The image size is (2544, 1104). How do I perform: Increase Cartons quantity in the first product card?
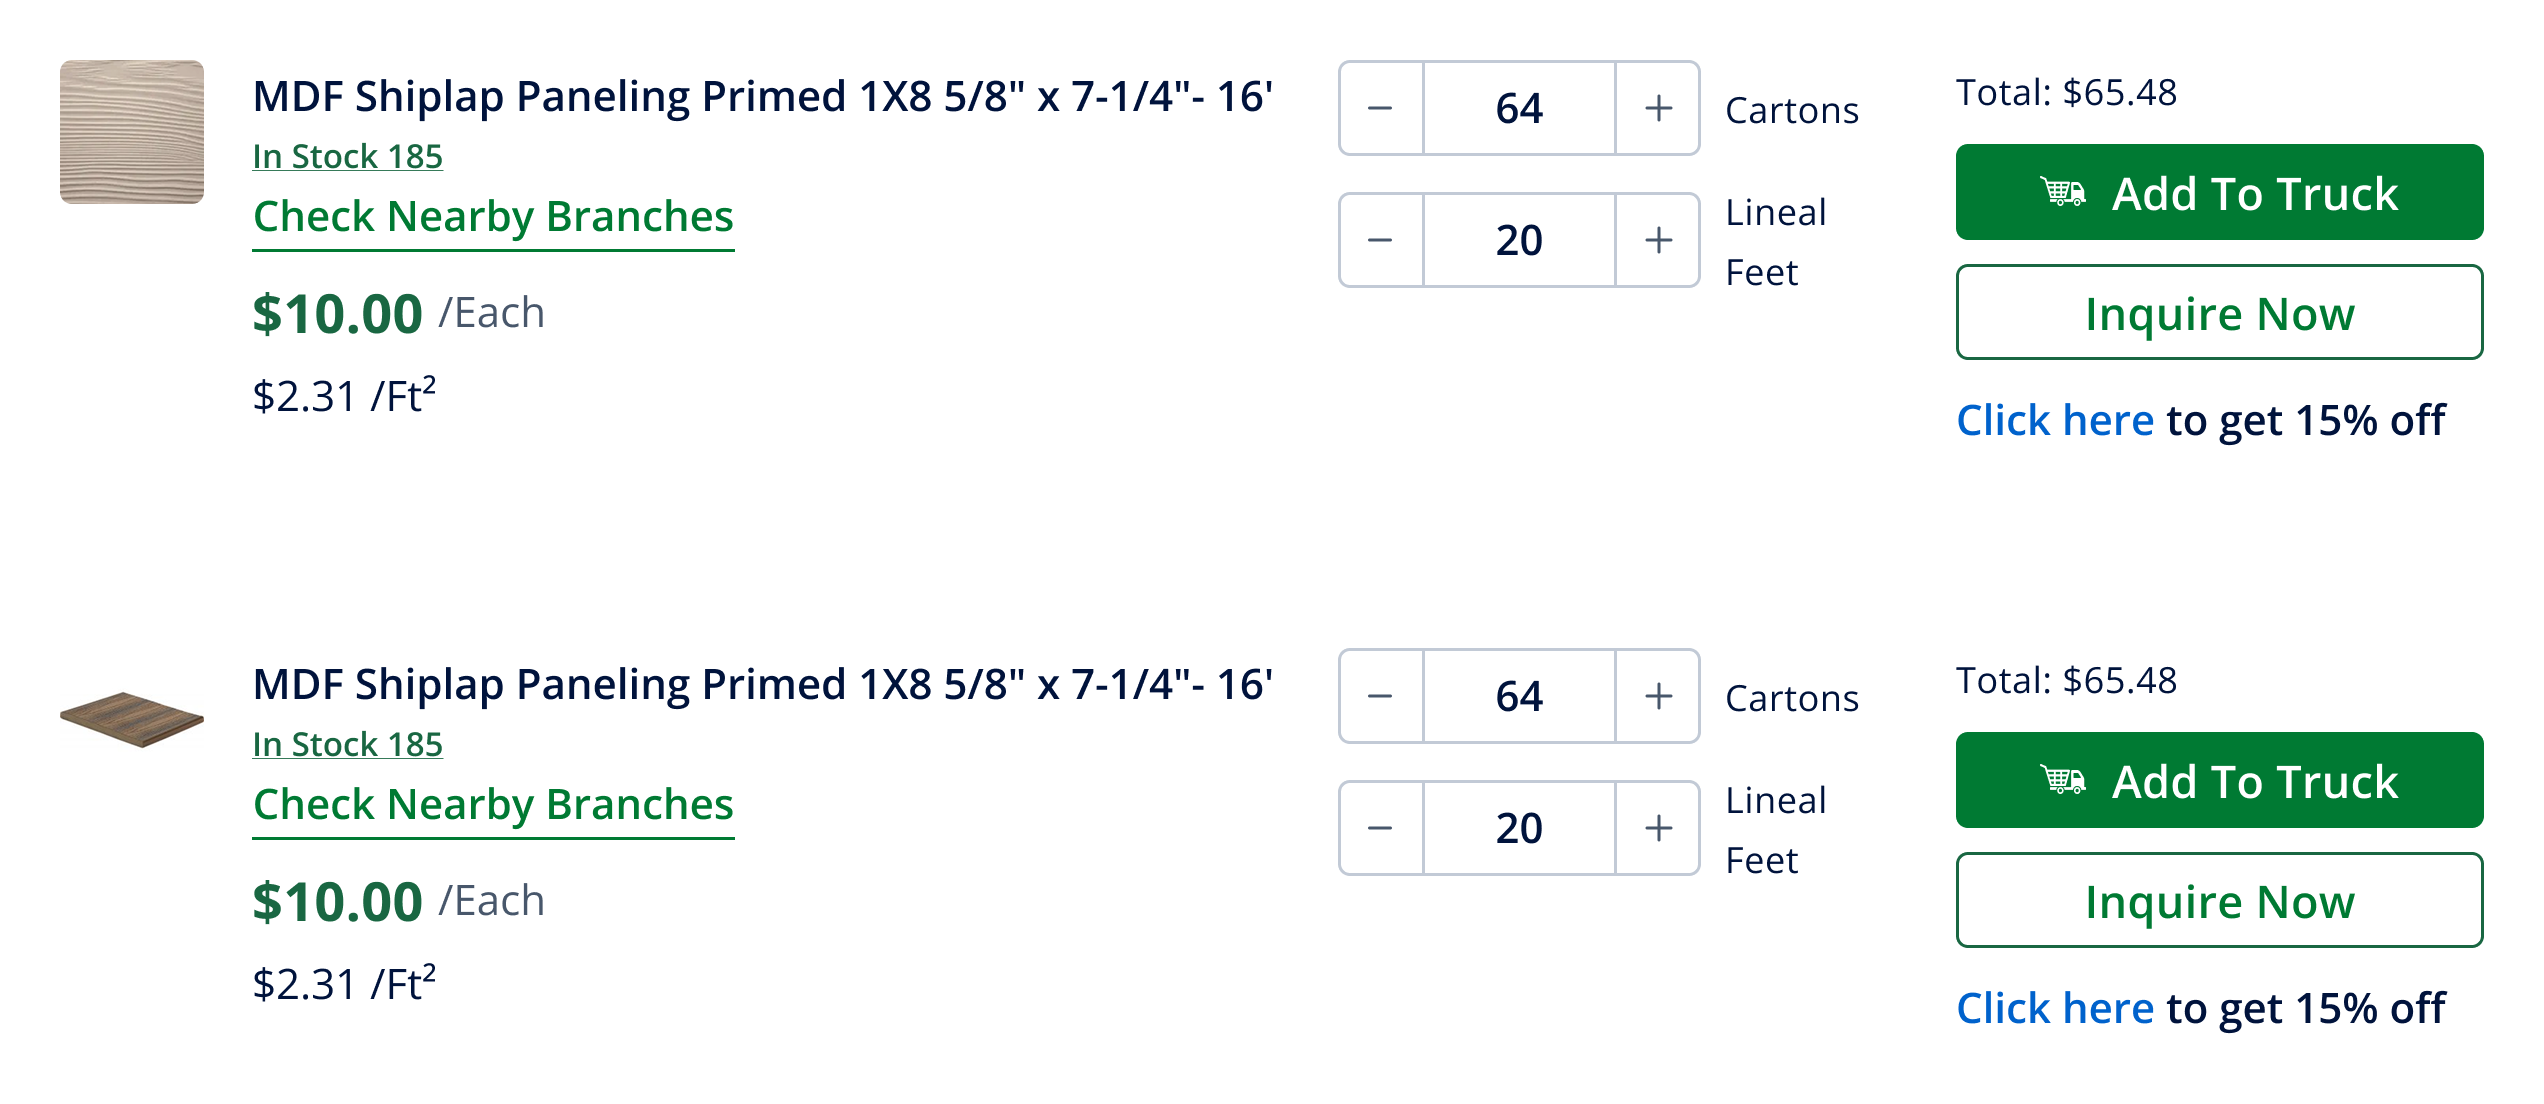tap(1658, 108)
